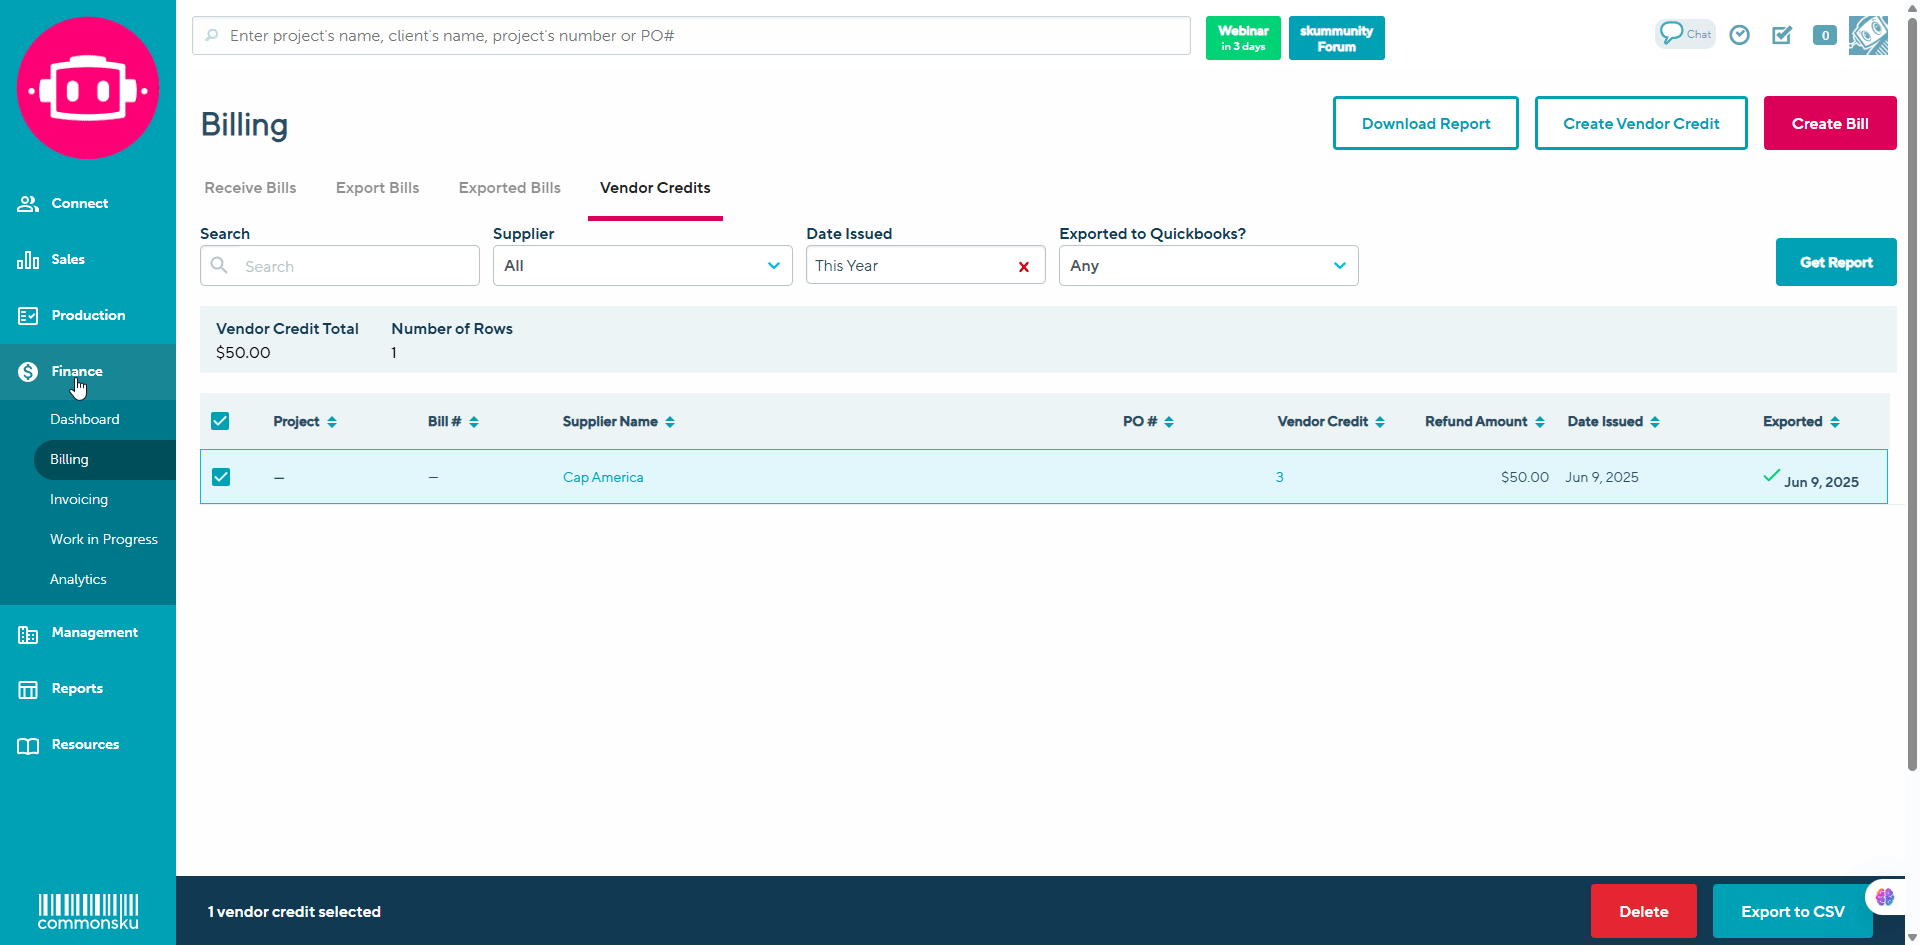Click the Create Vendor Credit button
The width and height of the screenshot is (1920, 945).
(x=1640, y=123)
